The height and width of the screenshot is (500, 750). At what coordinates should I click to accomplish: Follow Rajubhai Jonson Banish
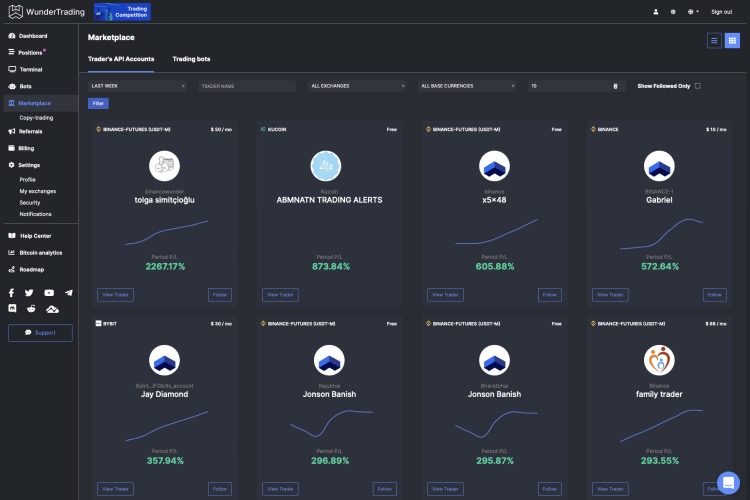coord(385,489)
